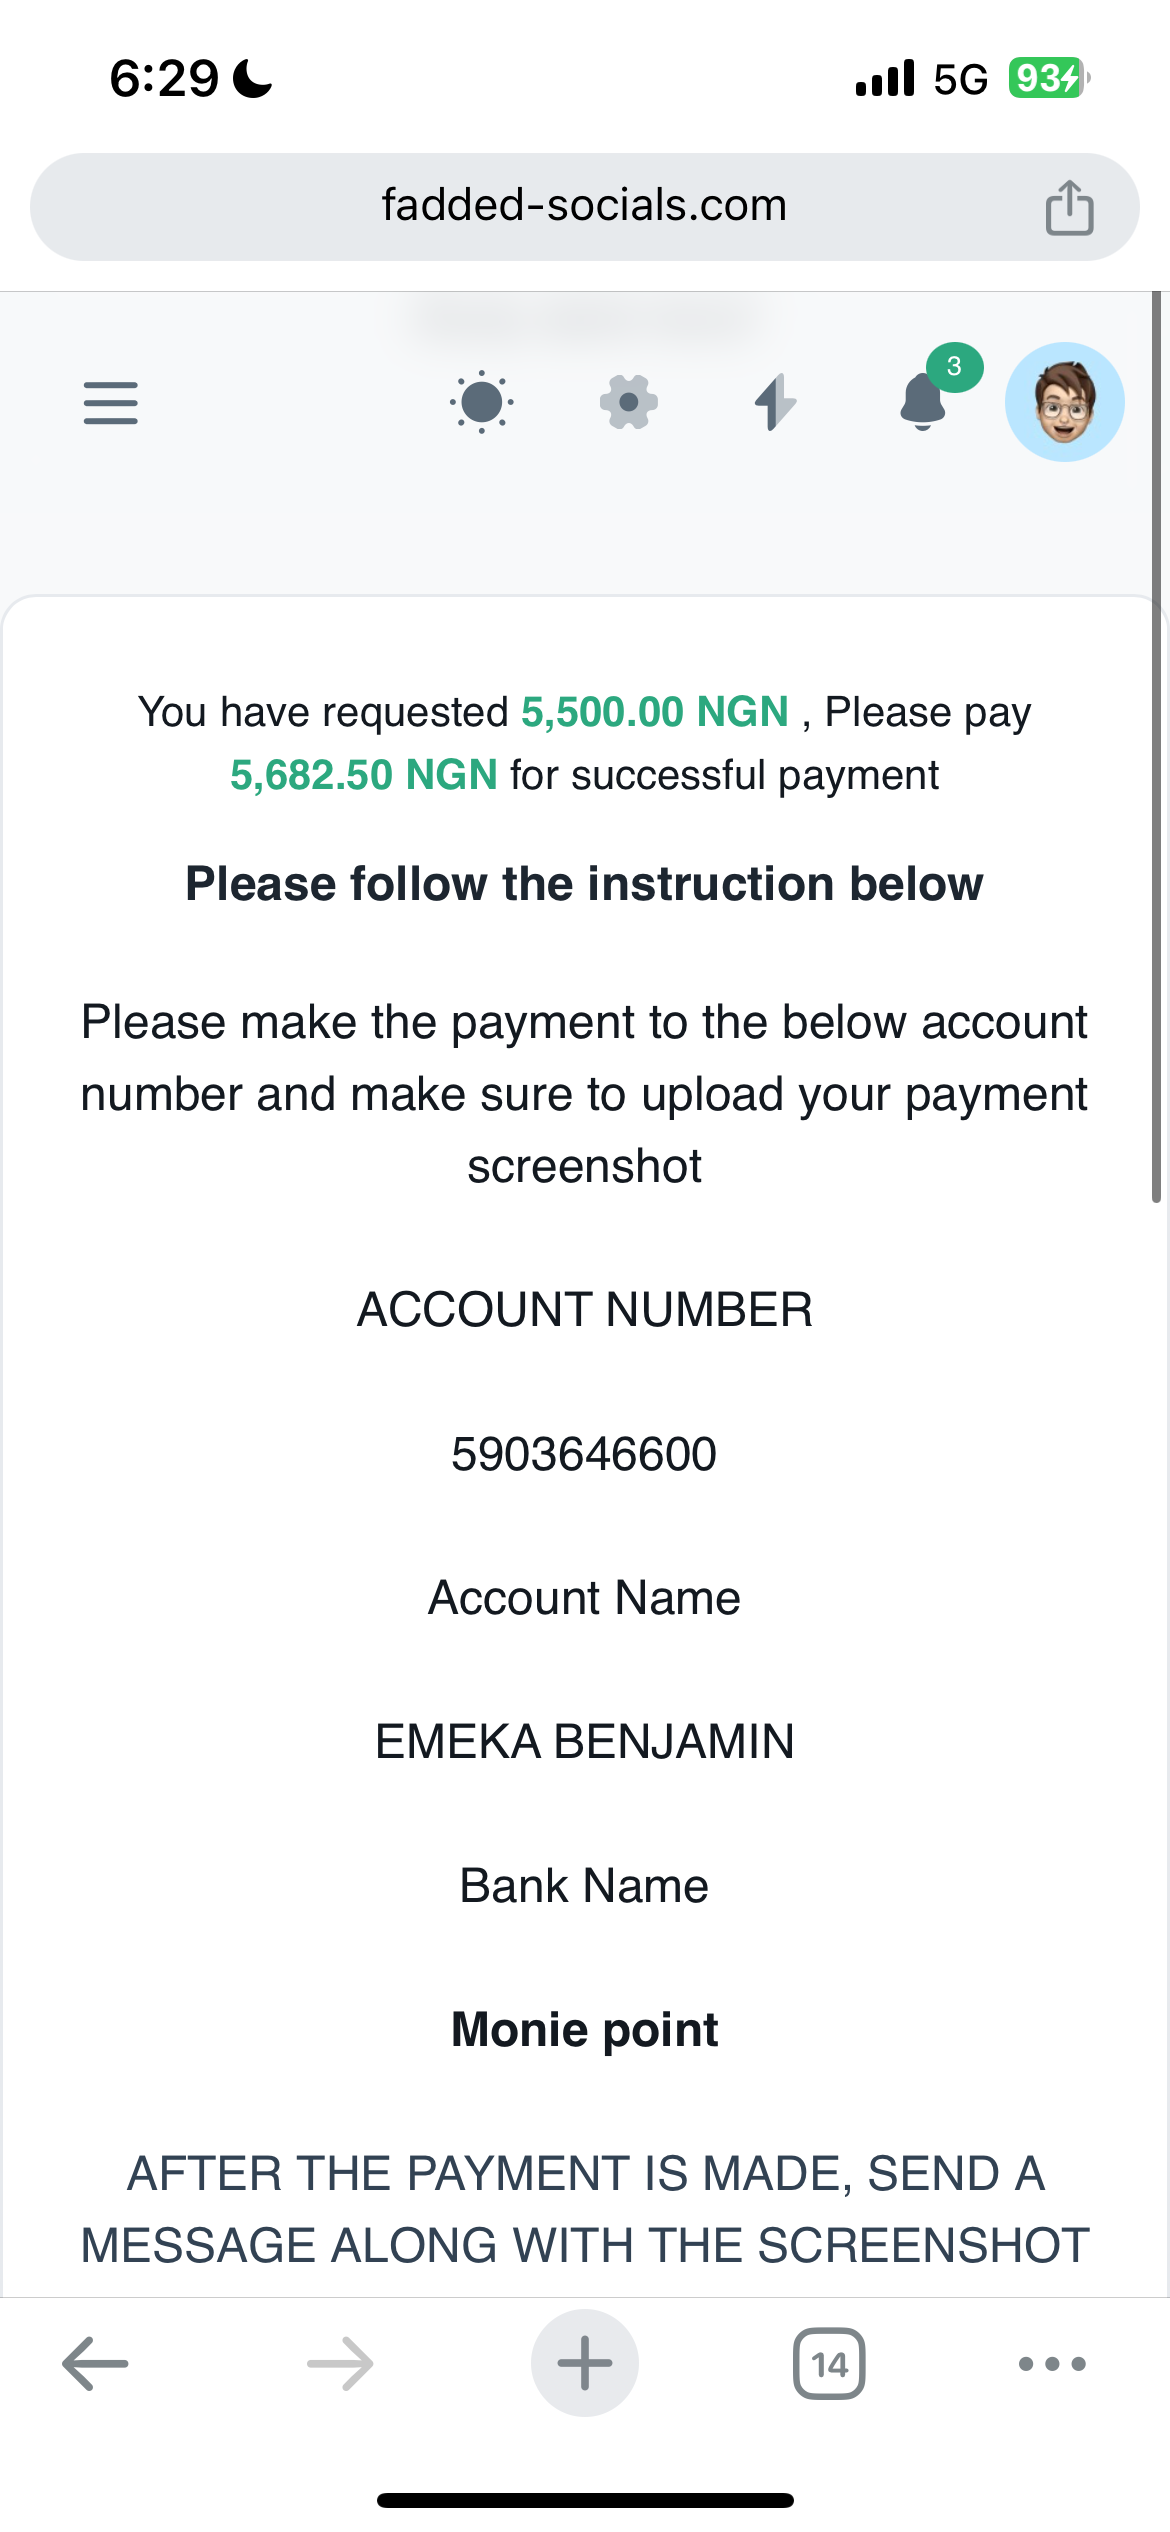Tap the EMEKA BENJAMIN account name
The width and height of the screenshot is (1170, 2532).
pyautogui.click(x=584, y=1742)
